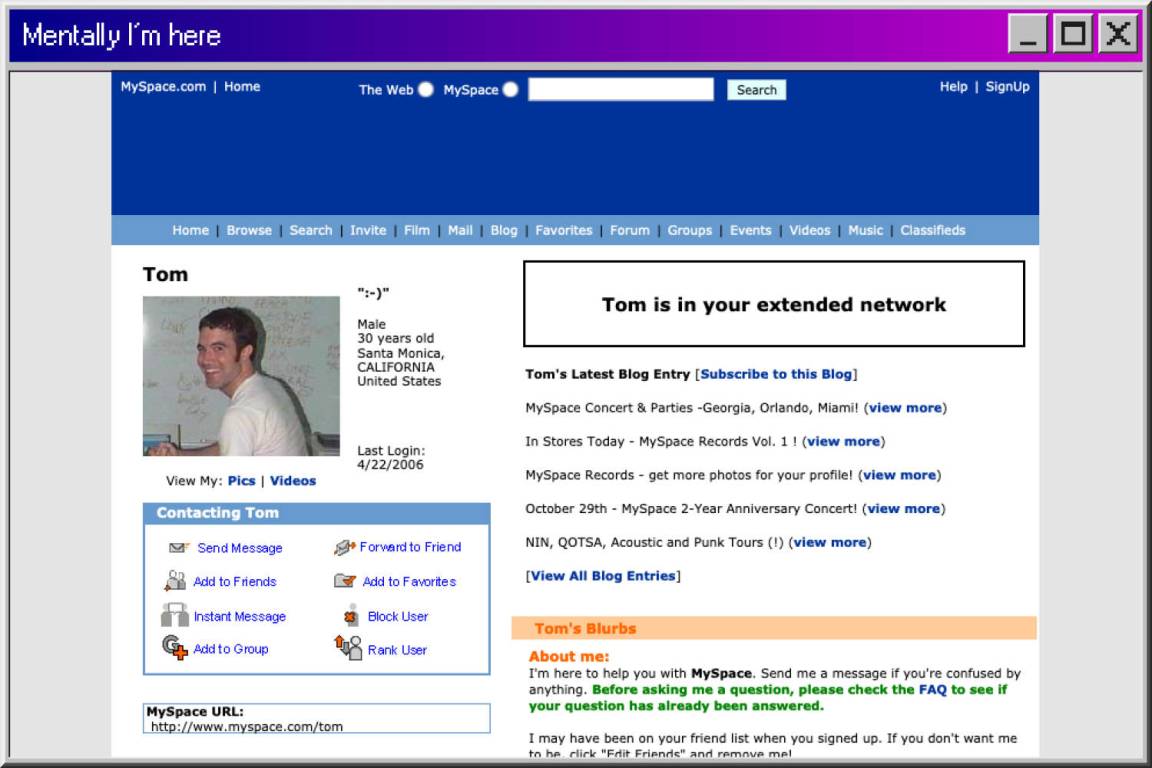1152x768 pixels.
Task: Click Send Message link text
Action: [x=240, y=548]
